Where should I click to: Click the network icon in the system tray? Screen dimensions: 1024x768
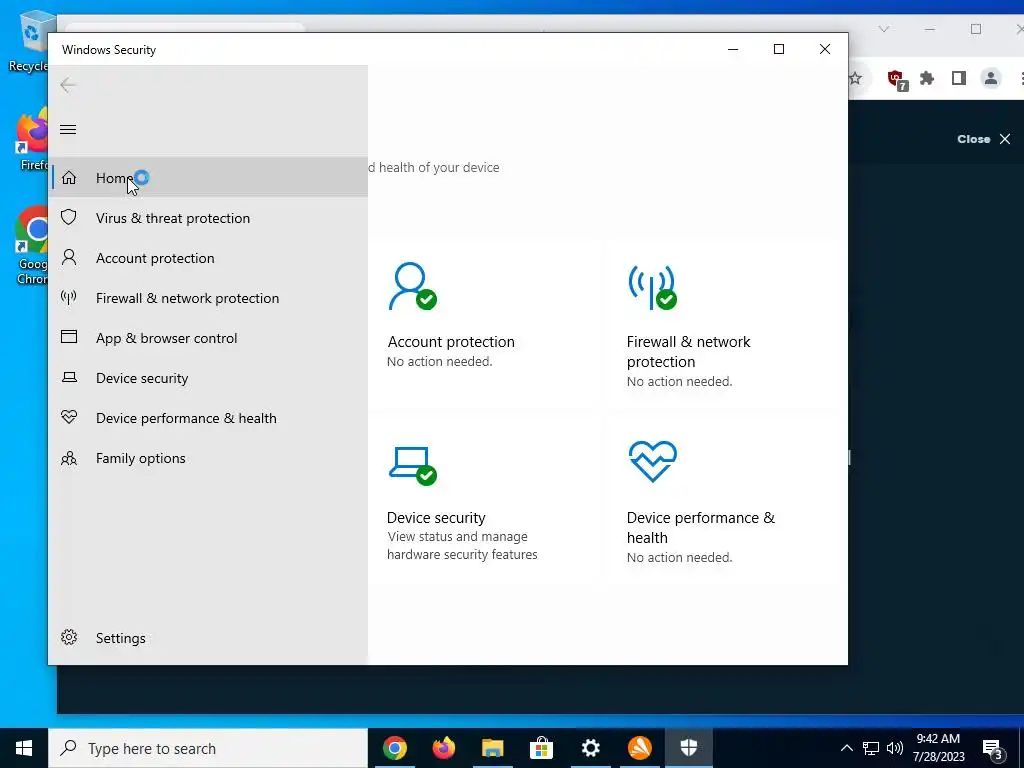pyautogui.click(x=871, y=748)
